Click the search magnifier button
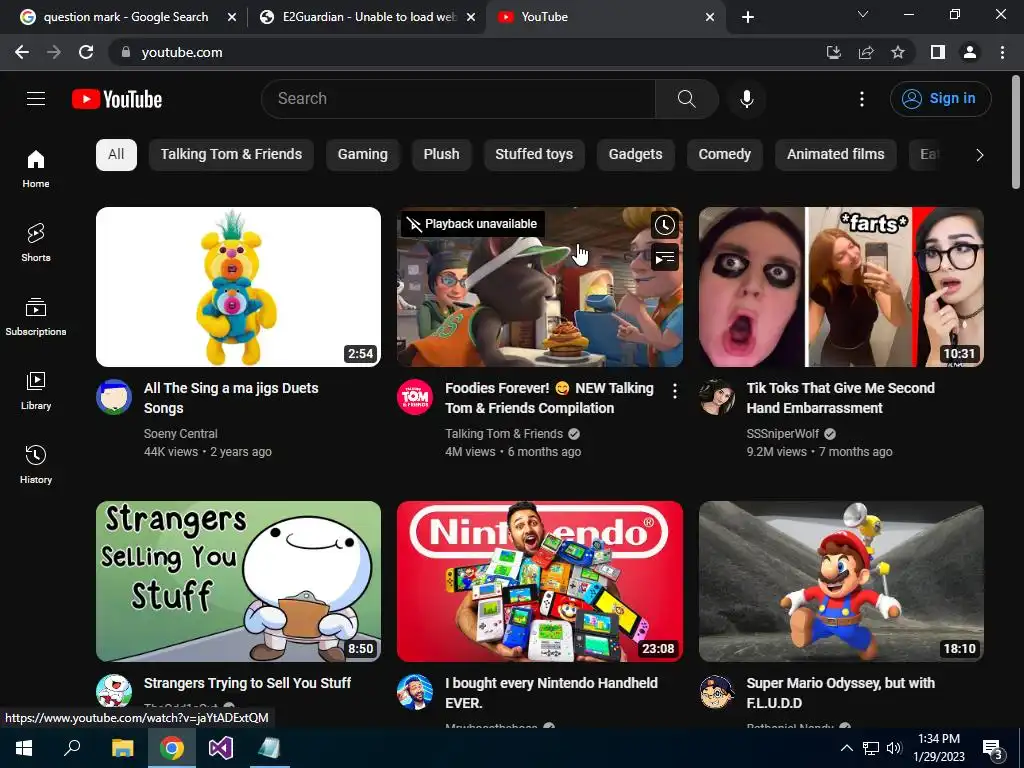The height and width of the screenshot is (768, 1024). tap(686, 99)
